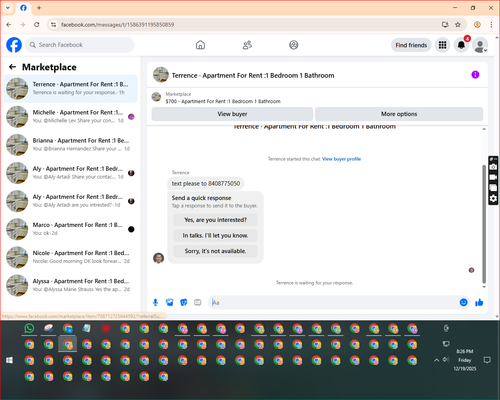Open the Home feed icon
Screen dimensions: 500x400
coord(200,45)
